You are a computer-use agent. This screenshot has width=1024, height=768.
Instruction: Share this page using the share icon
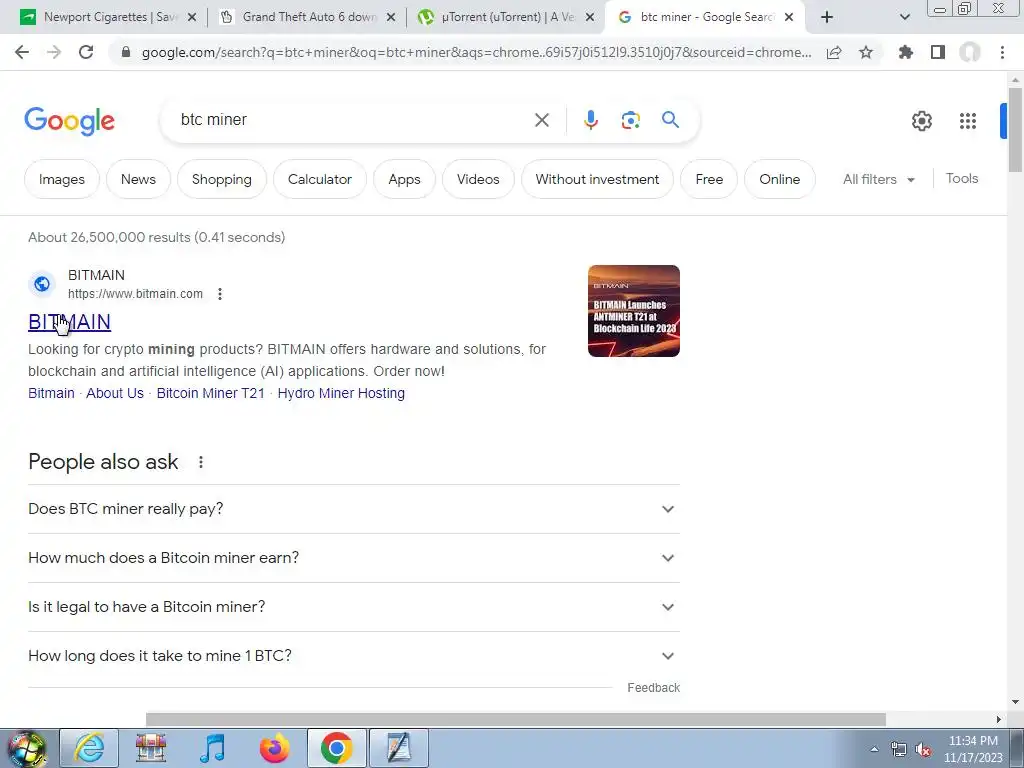tap(834, 53)
